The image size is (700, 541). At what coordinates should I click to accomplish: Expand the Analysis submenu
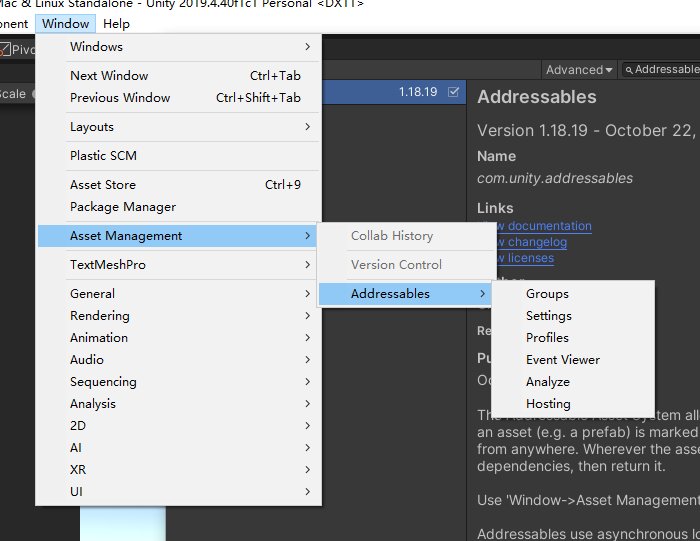click(x=179, y=404)
